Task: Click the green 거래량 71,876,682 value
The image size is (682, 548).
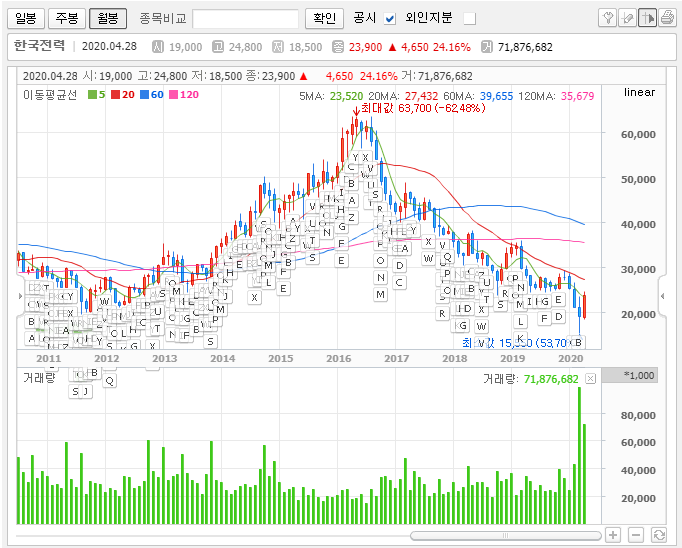Action: (x=551, y=379)
